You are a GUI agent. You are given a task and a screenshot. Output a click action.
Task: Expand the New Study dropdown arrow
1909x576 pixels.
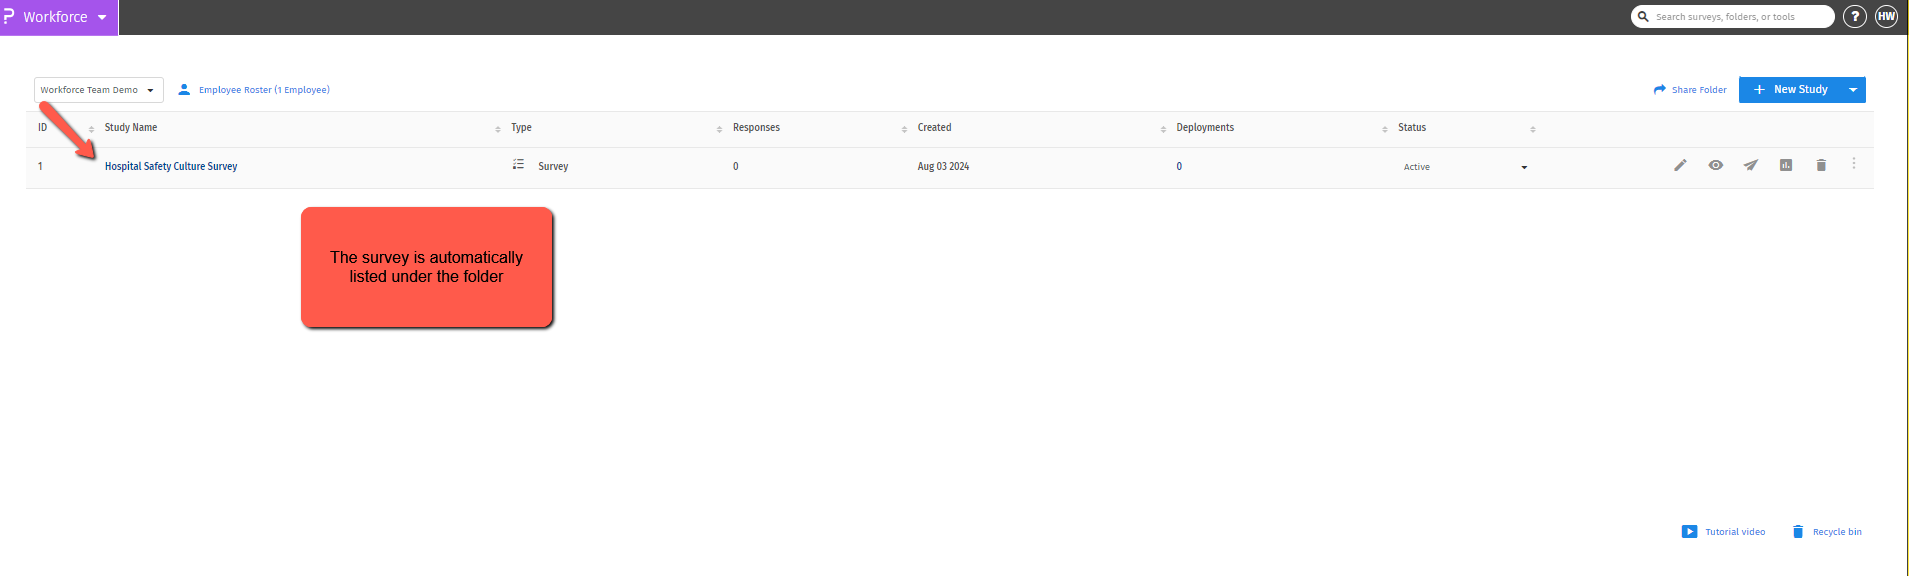pyautogui.click(x=1853, y=90)
